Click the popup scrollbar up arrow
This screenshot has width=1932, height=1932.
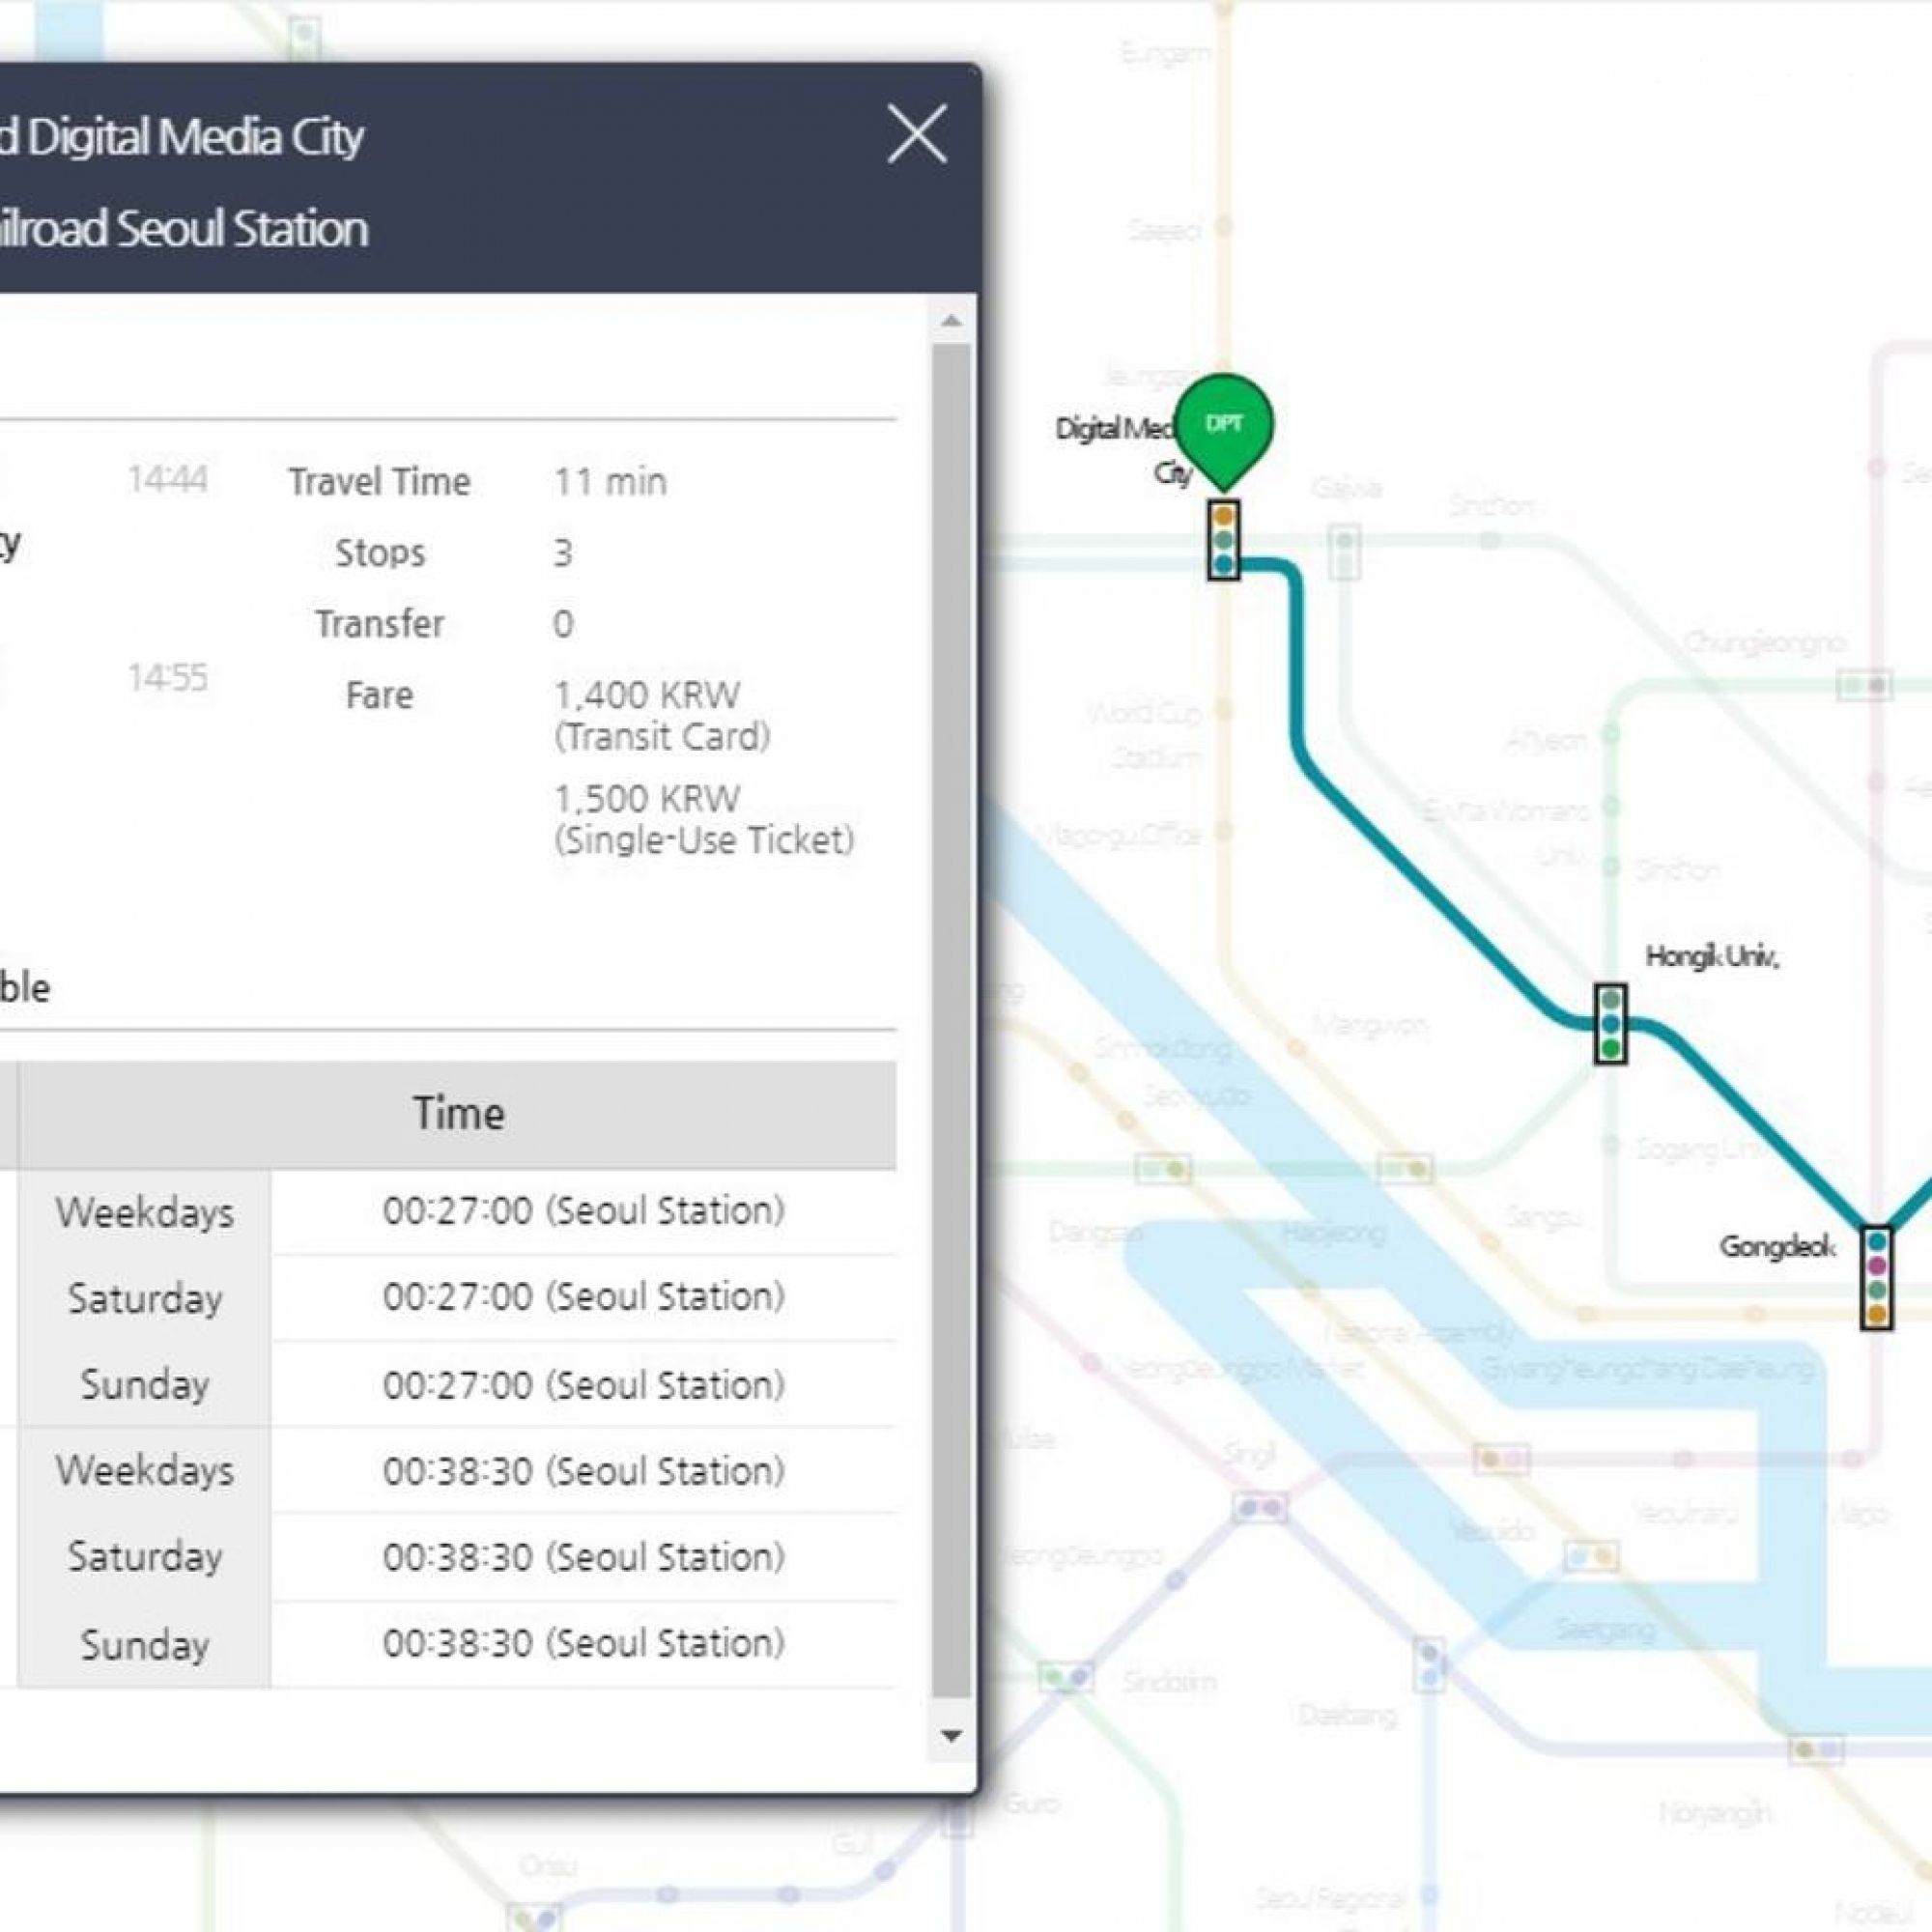tap(952, 321)
